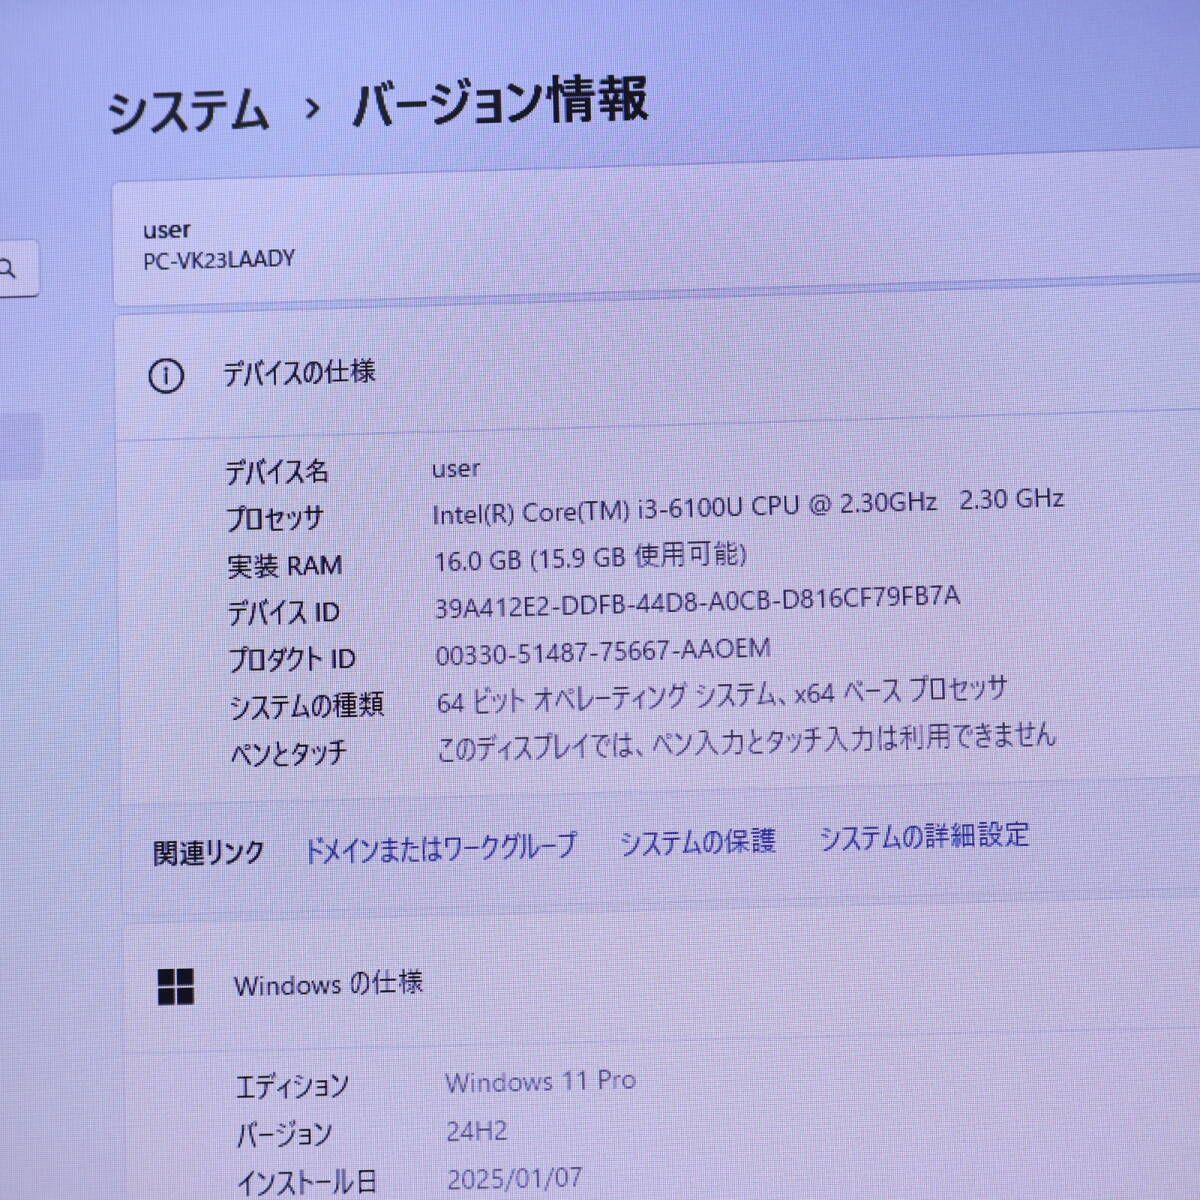Click the breadcrumb chevron after システム
The height and width of the screenshot is (1200, 1200).
point(312,107)
